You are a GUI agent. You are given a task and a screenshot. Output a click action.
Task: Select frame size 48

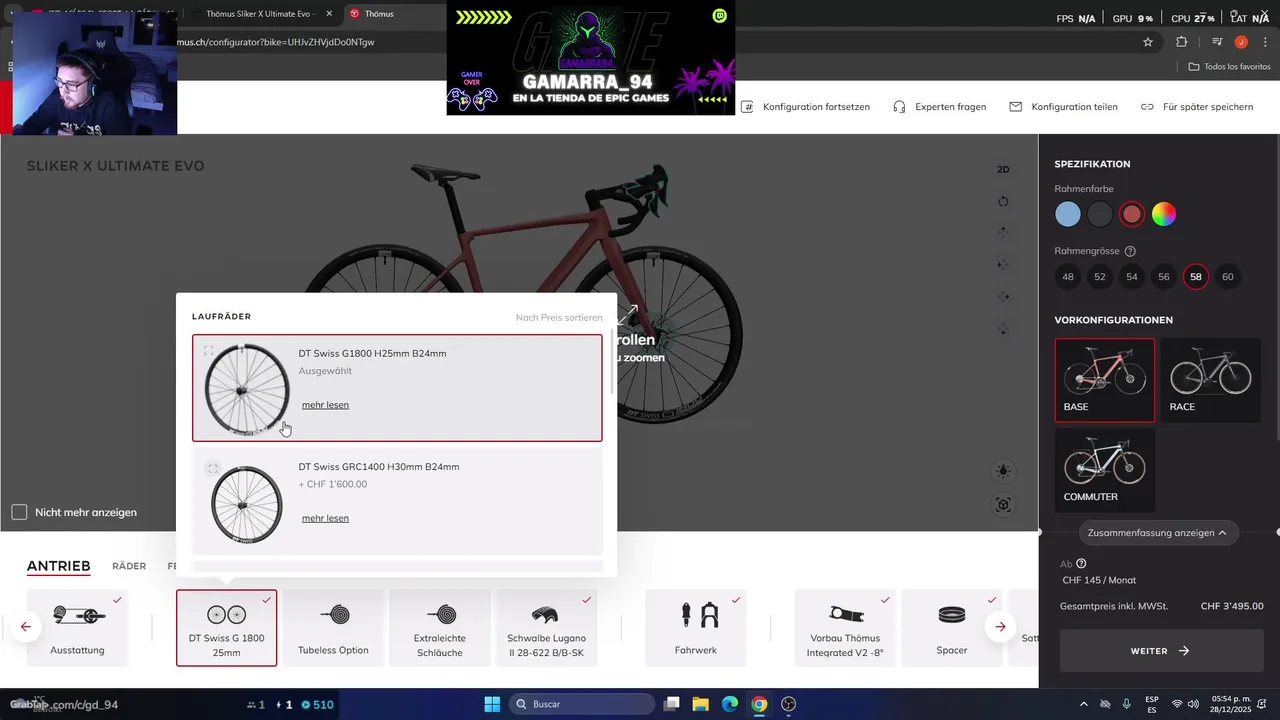tap(1068, 277)
